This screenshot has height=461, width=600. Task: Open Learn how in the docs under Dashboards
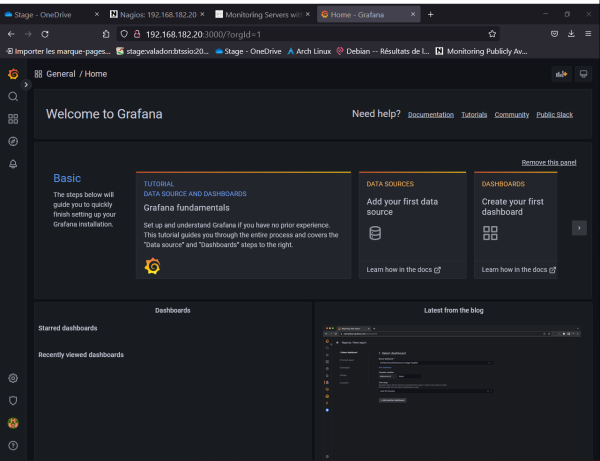point(518,270)
